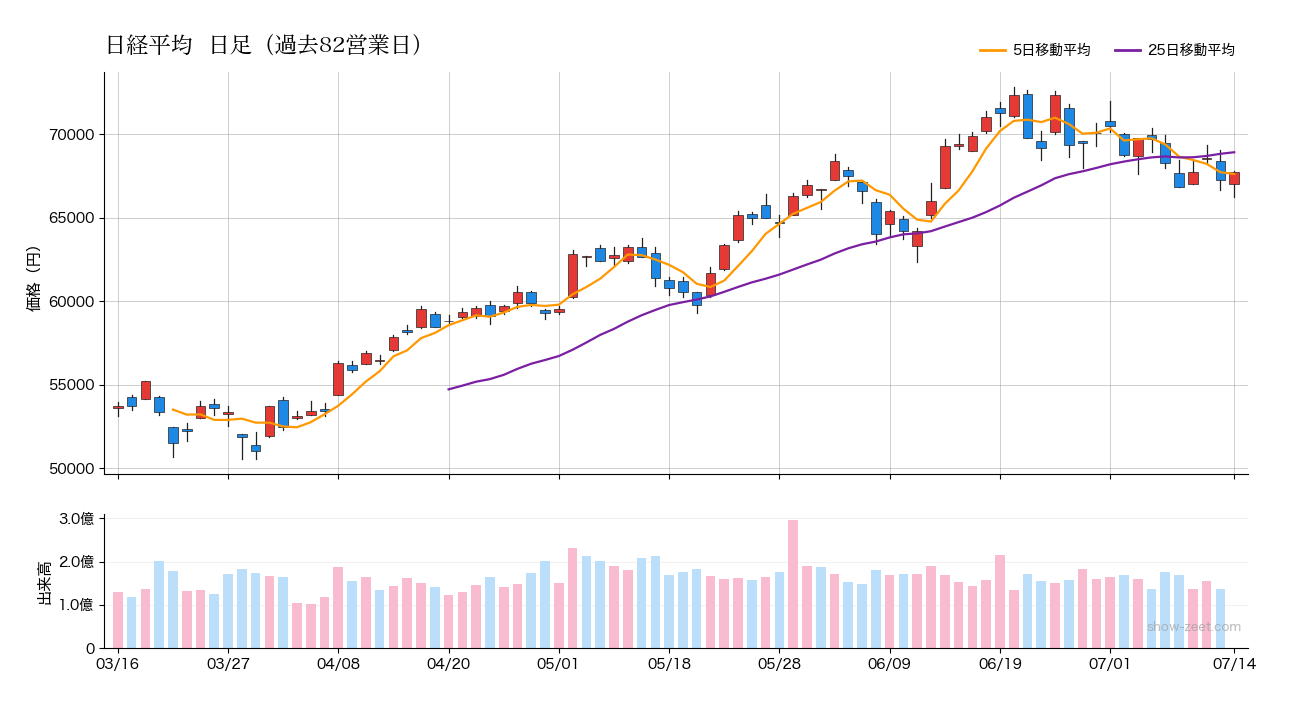Click the 5日移動平均 legend label
The image size is (1300, 720).
click(1051, 50)
